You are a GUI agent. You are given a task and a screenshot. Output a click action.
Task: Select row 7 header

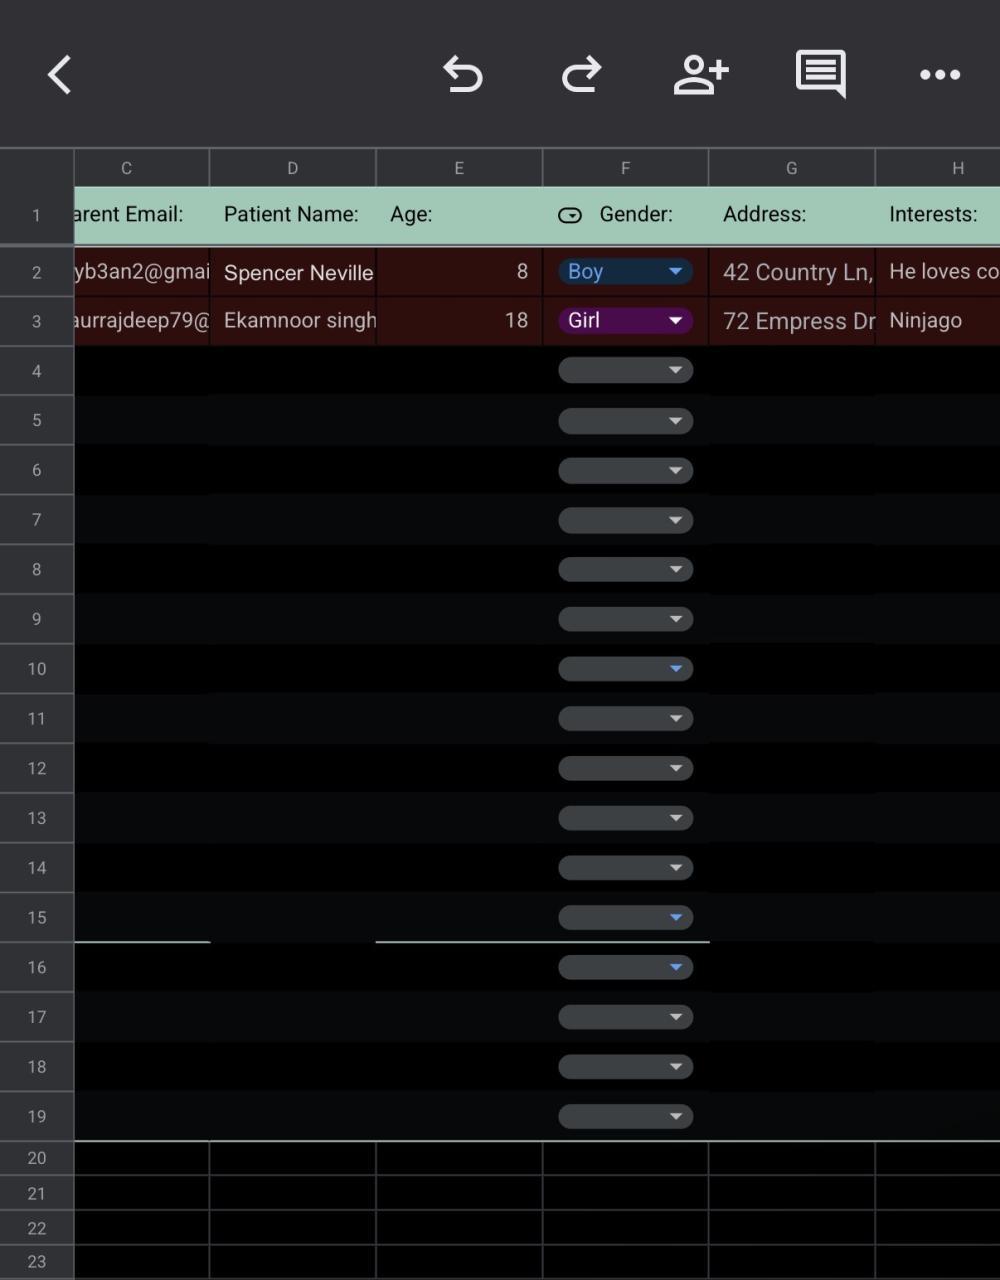pyautogui.click(x=37, y=520)
